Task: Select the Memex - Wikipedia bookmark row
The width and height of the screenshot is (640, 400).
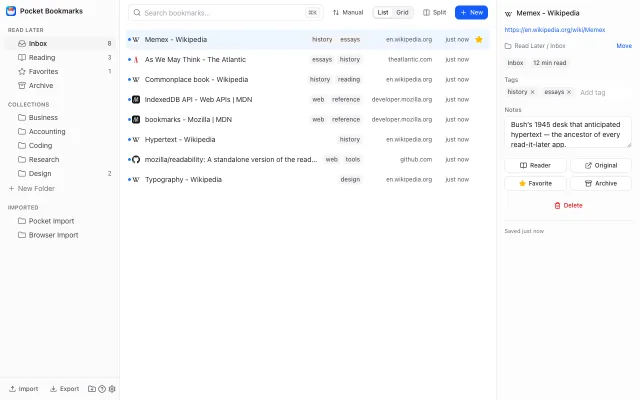Action: coord(307,40)
